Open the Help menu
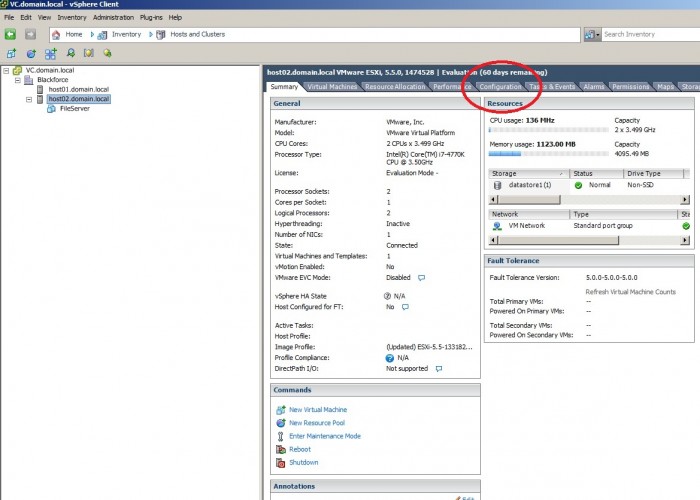This screenshot has width=700, height=500. click(x=175, y=17)
